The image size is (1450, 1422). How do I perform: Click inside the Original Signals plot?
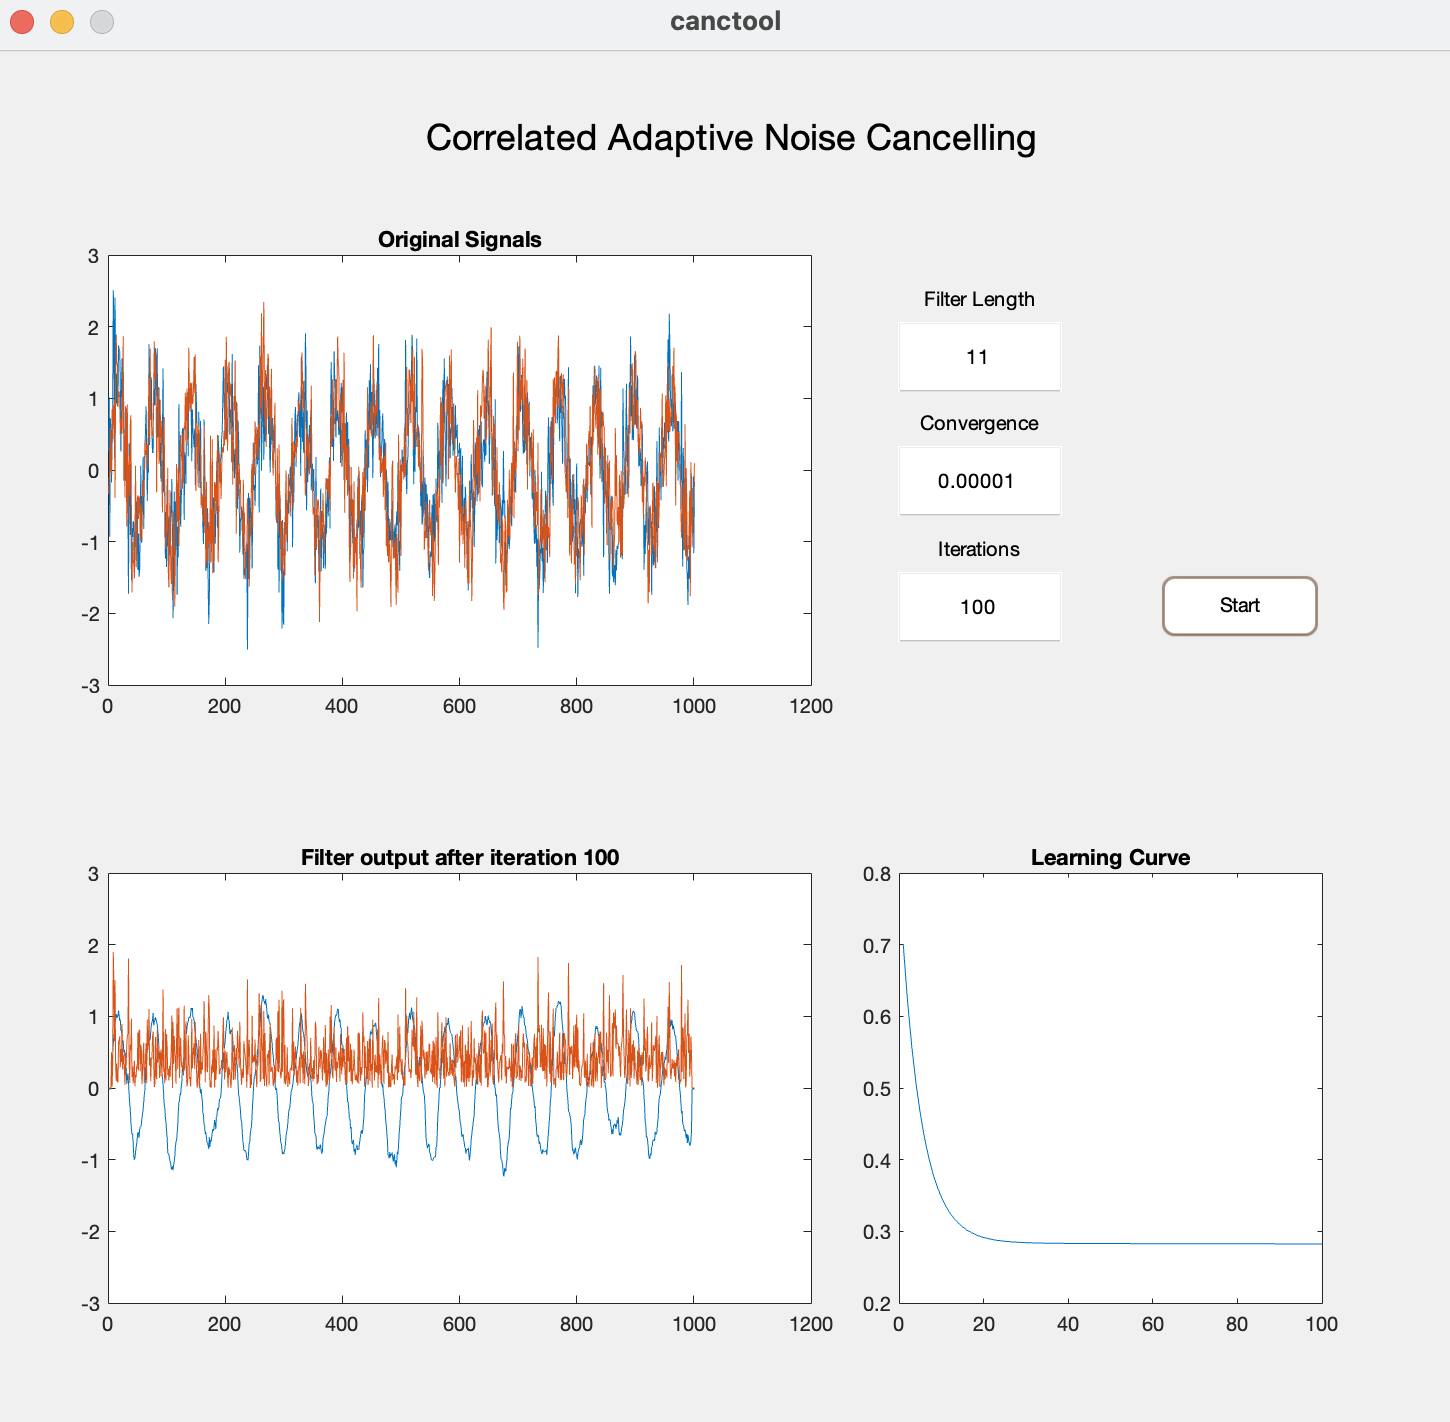coord(459,470)
